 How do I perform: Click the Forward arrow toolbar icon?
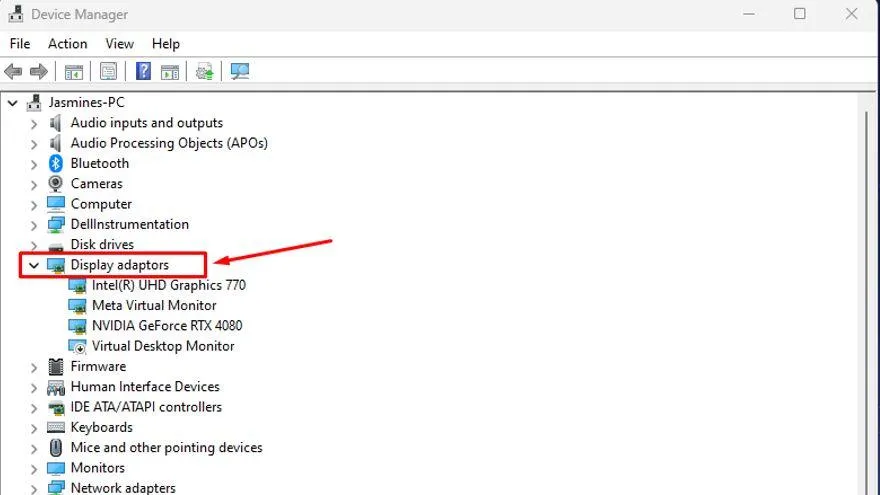pyautogui.click(x=39, y=72)
